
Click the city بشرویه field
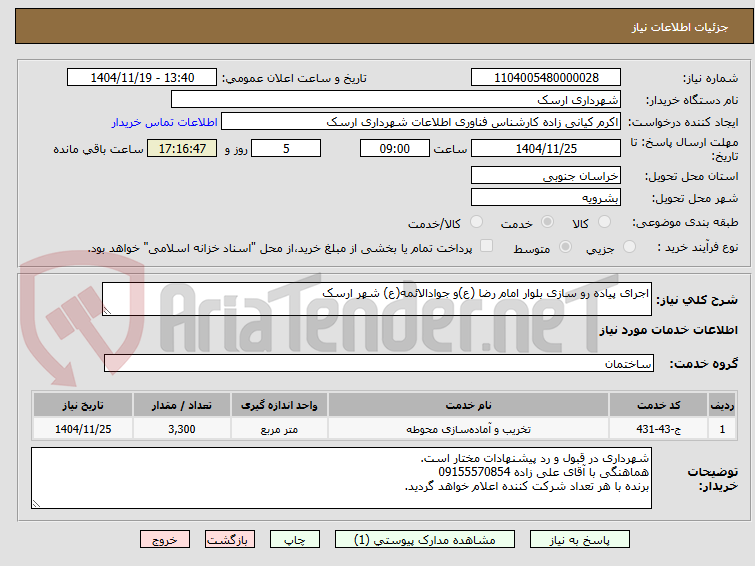[x=546, y=197]
